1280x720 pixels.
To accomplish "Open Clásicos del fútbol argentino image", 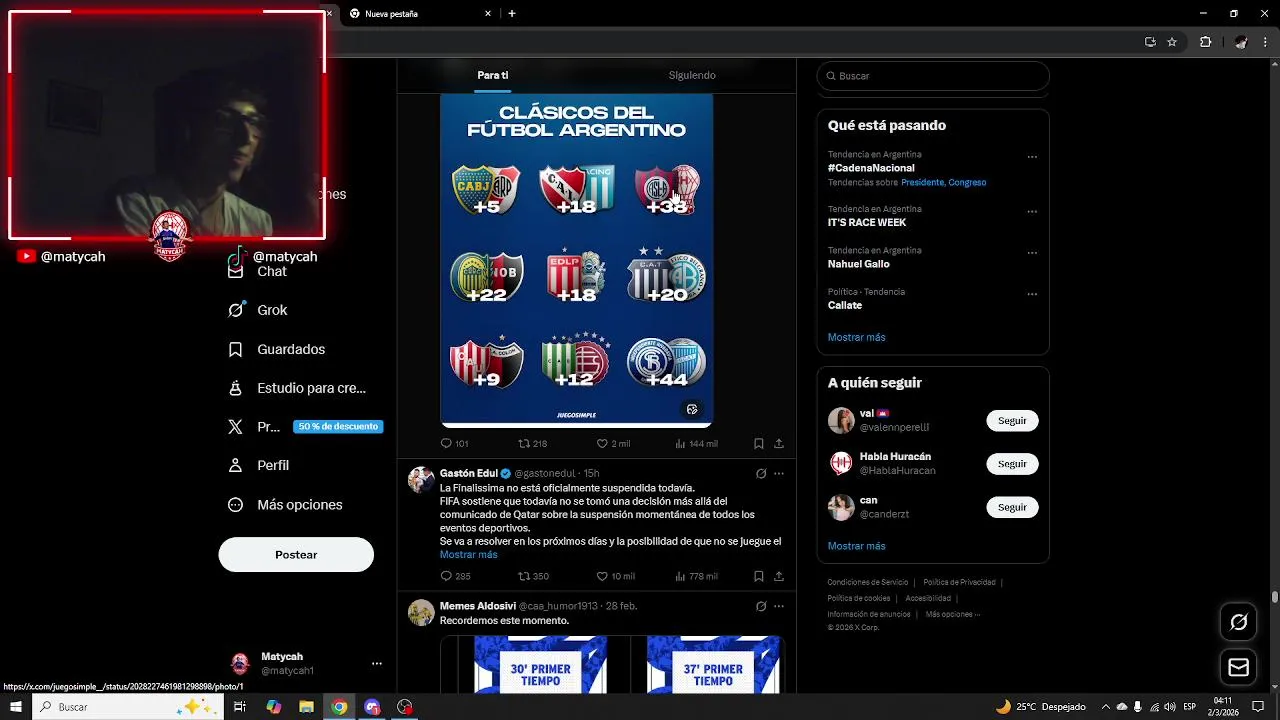I will coord(576,260).
